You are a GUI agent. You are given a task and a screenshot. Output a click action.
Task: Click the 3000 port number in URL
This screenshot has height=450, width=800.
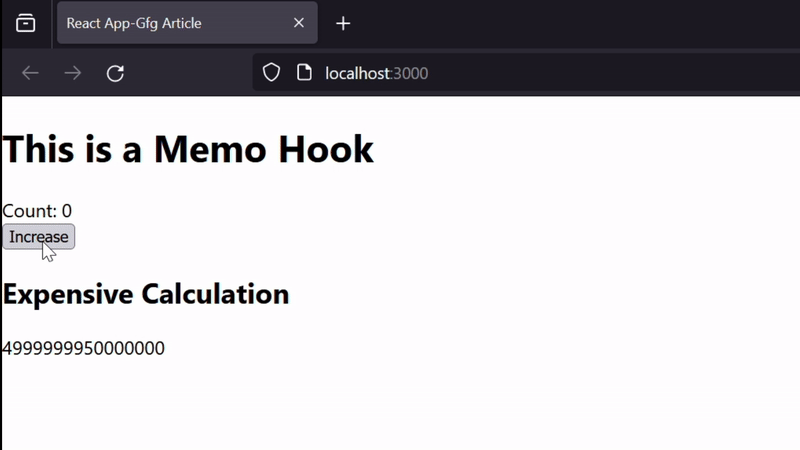tap(410, 73)
